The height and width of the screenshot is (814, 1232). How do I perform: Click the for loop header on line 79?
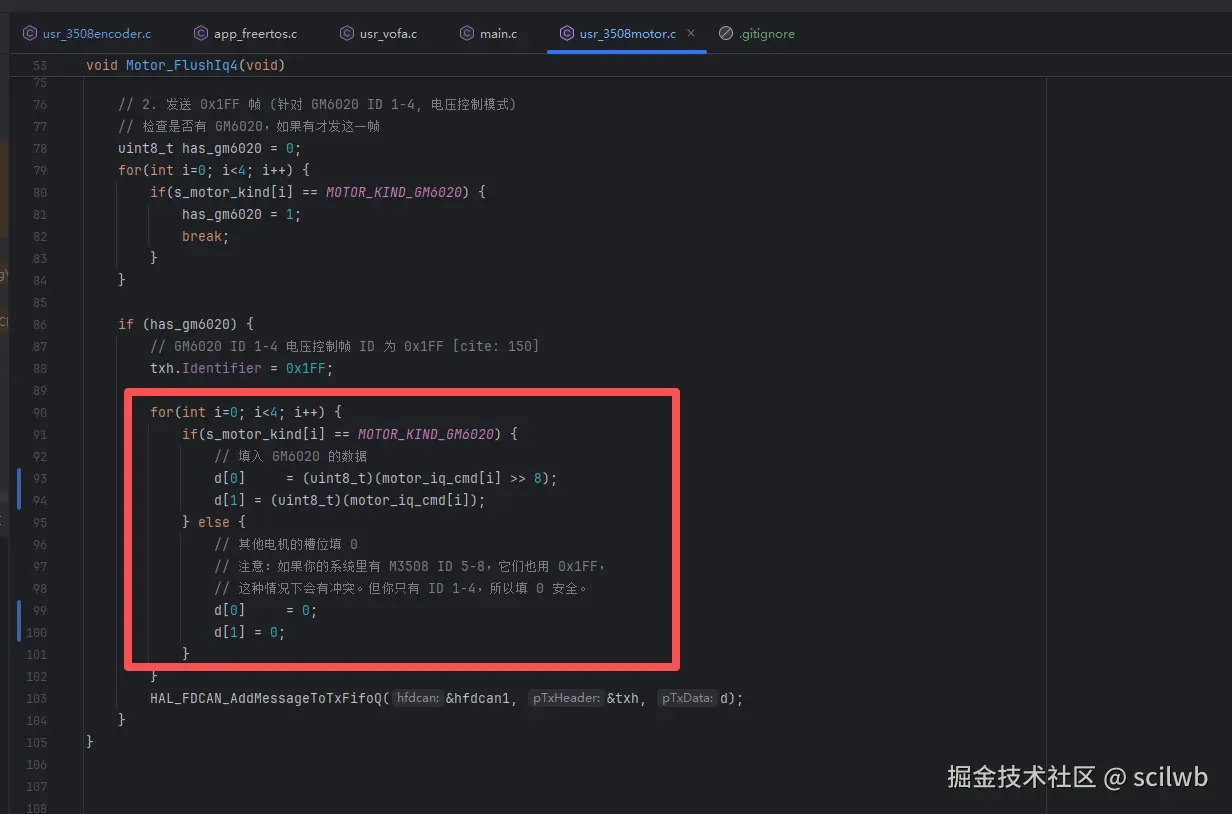(214, 170)
